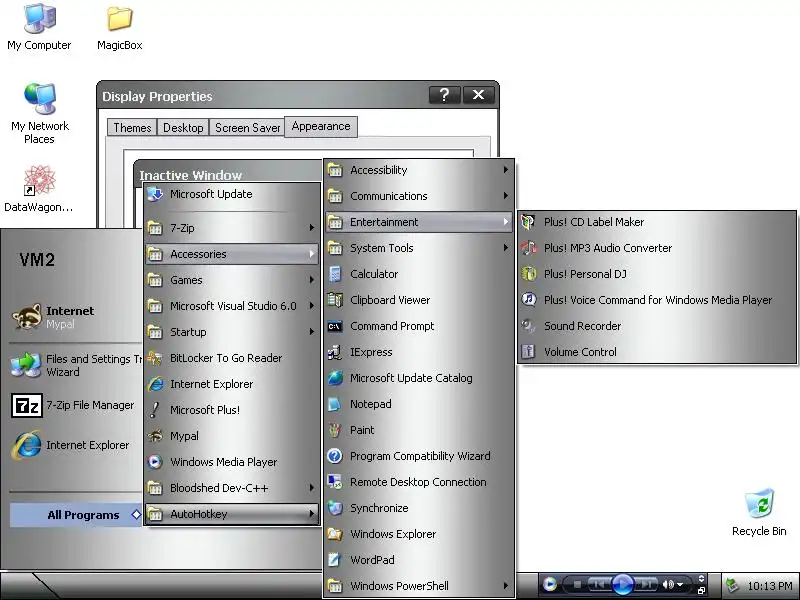800x600 pixels.
Task: Expand the 7-Zip submenu
Action: click(232, 228)
